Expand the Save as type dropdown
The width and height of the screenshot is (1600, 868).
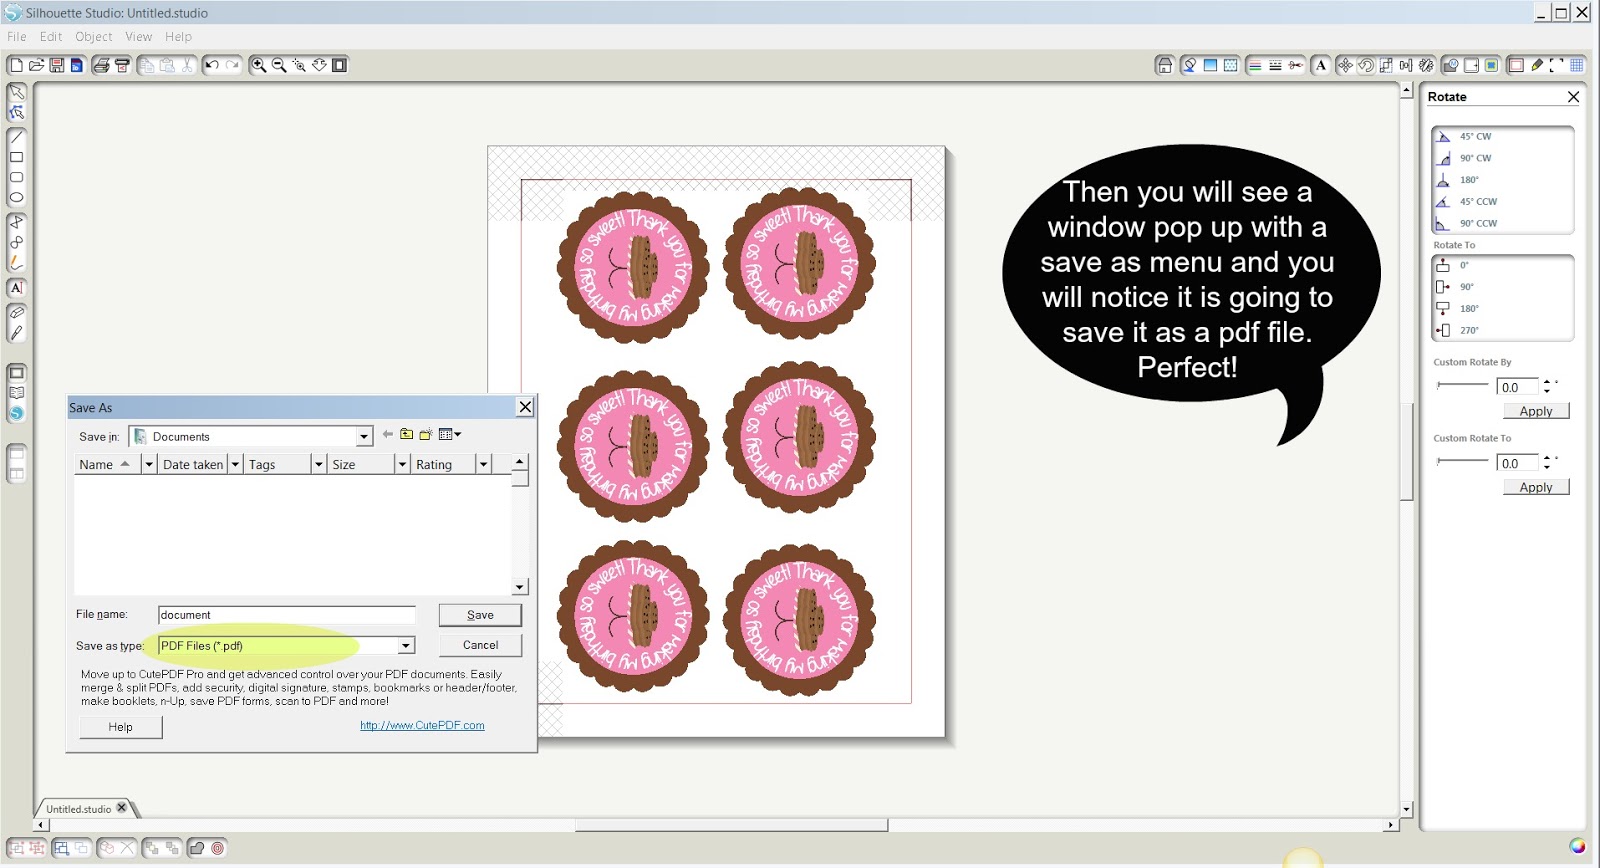point(406,646)
